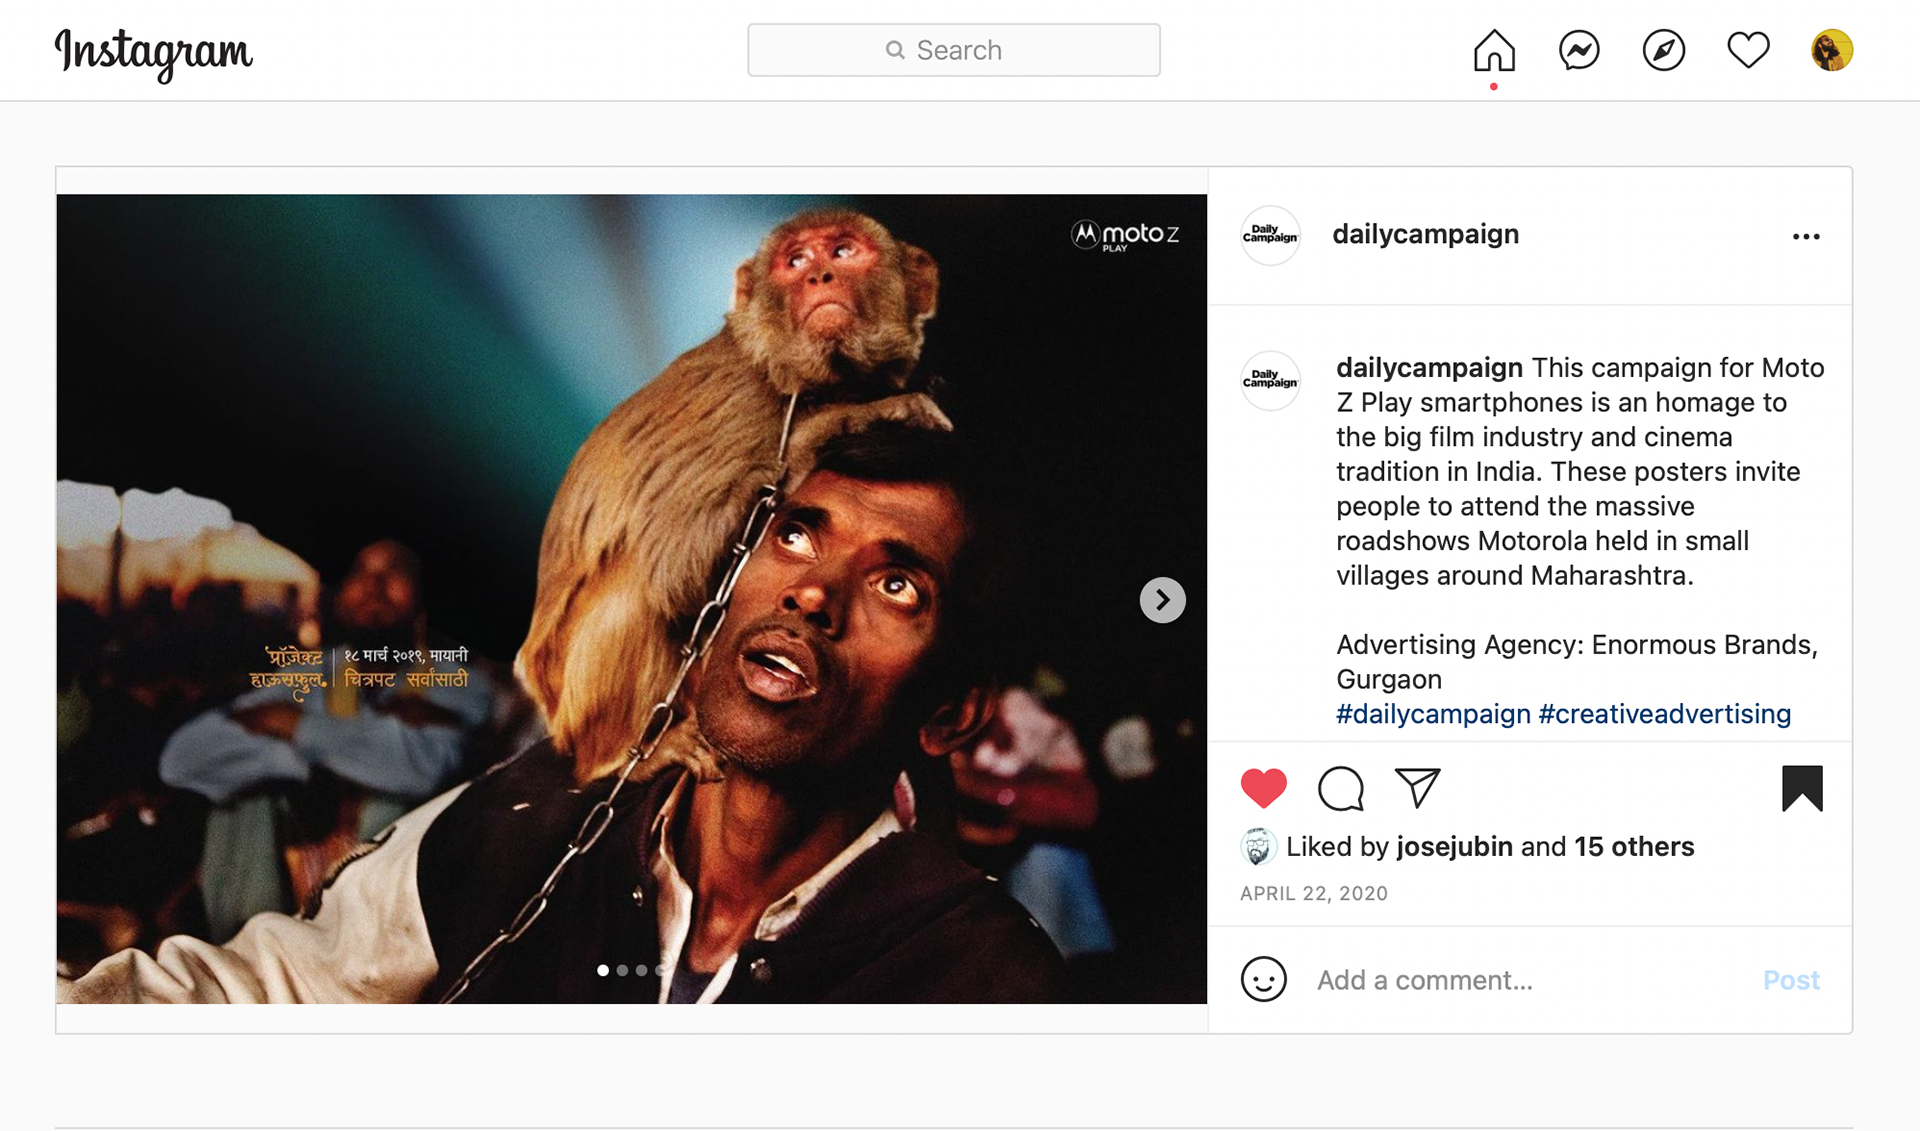Open the post options three-dot menu

(1806, 236)
